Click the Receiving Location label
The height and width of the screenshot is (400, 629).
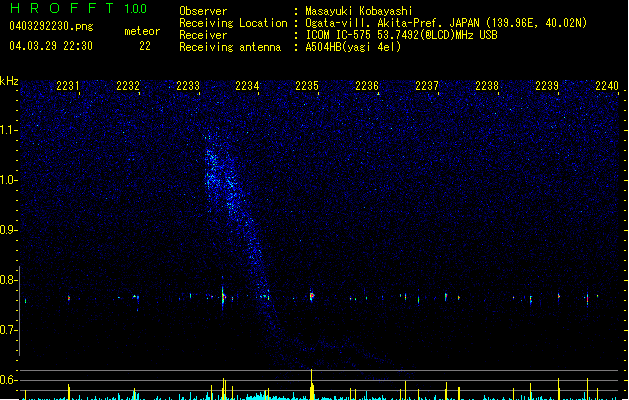tap(233, 23)
